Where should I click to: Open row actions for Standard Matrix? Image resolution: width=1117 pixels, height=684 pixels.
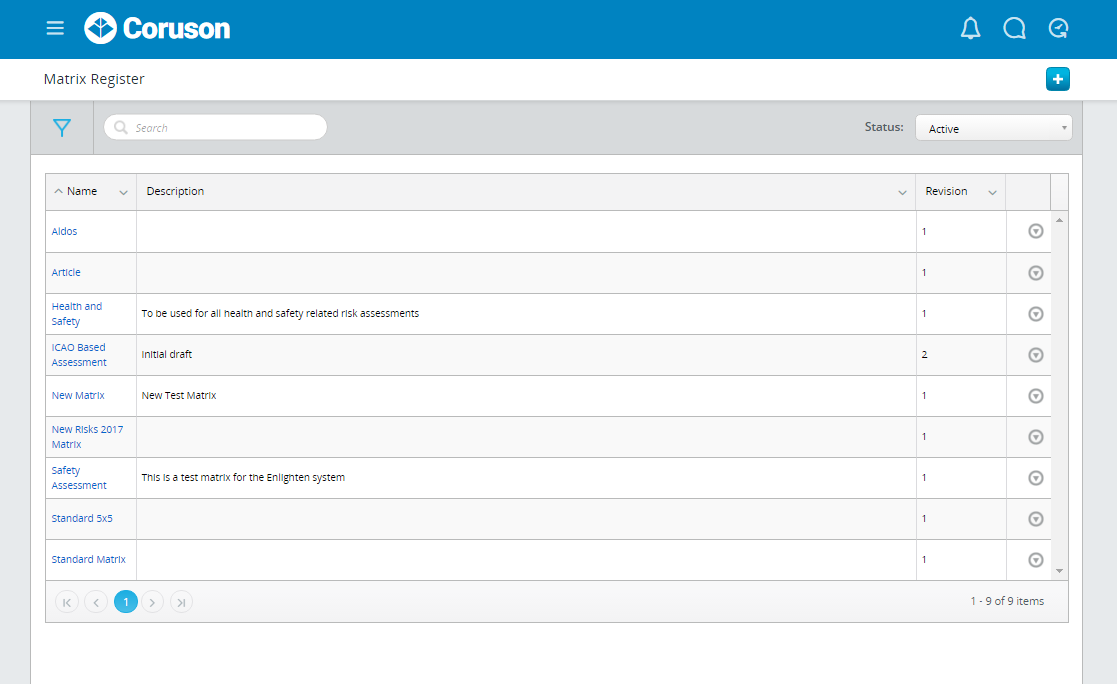[1036, 560]
